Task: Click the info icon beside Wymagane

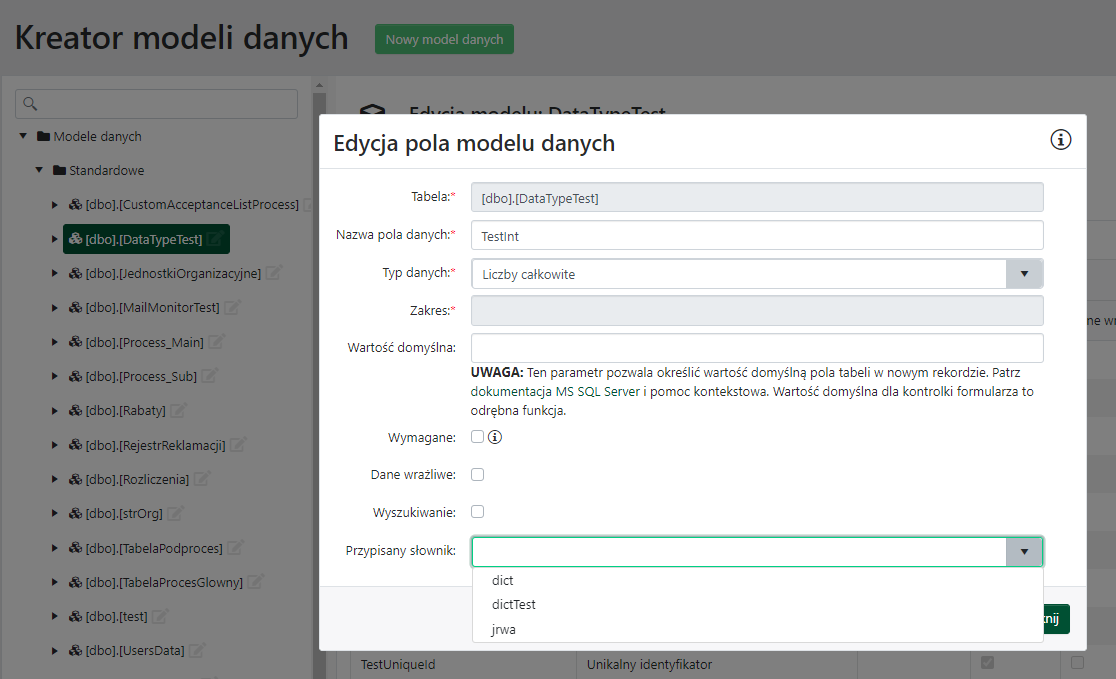Action: (x=494, y=436)
